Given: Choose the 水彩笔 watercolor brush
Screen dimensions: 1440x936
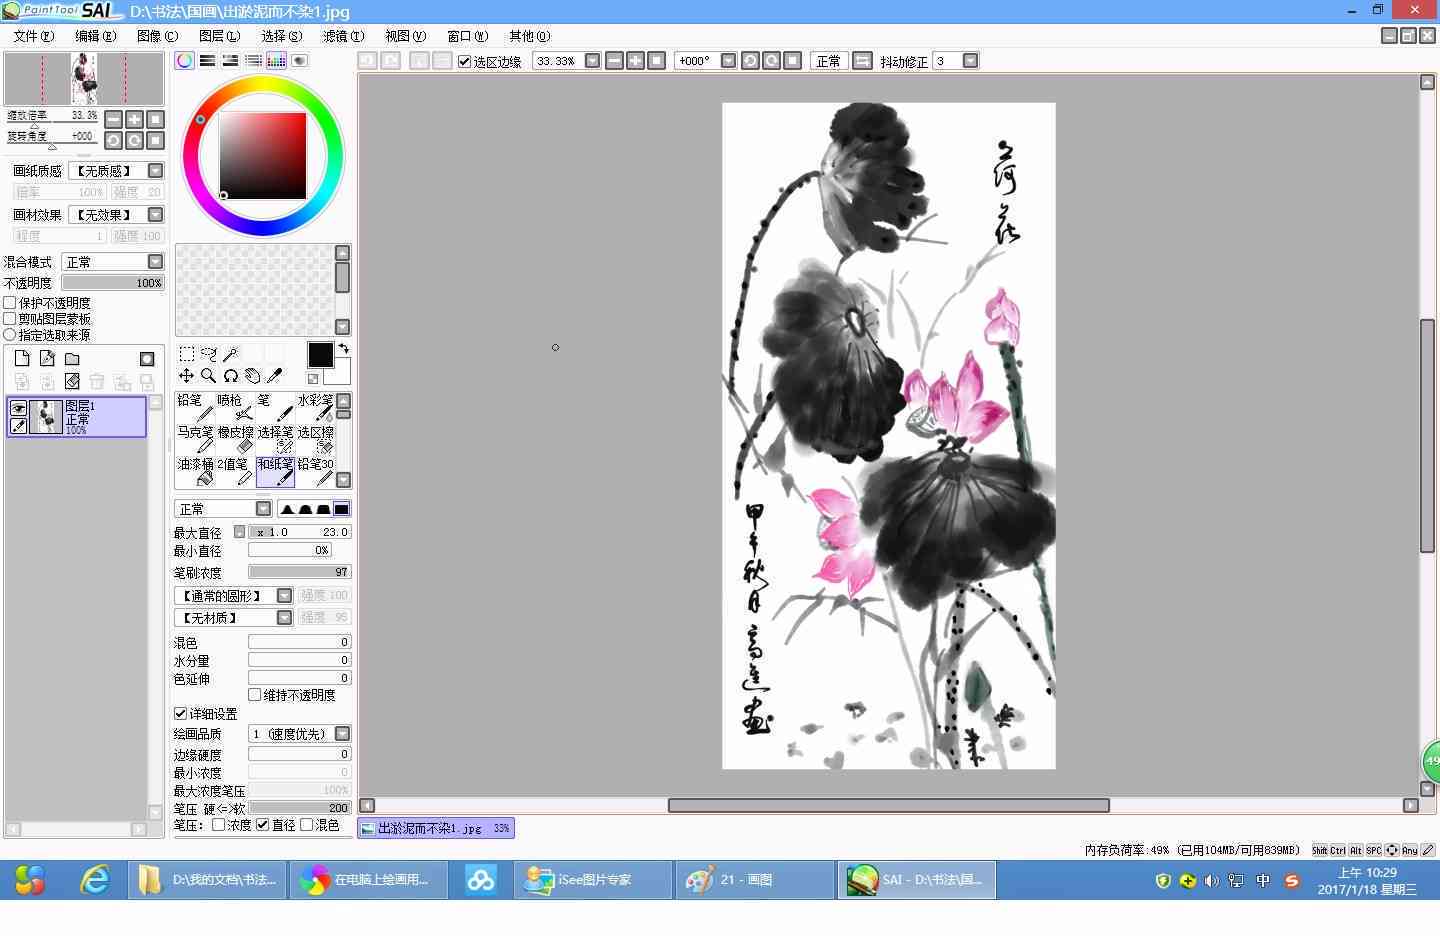Looking at the screenshot, I should point(315,407).
